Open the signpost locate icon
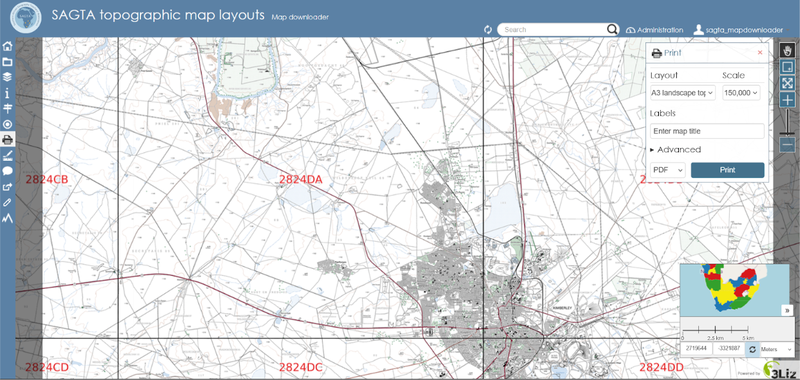This screenshot has height=380, width=800. 7,109
